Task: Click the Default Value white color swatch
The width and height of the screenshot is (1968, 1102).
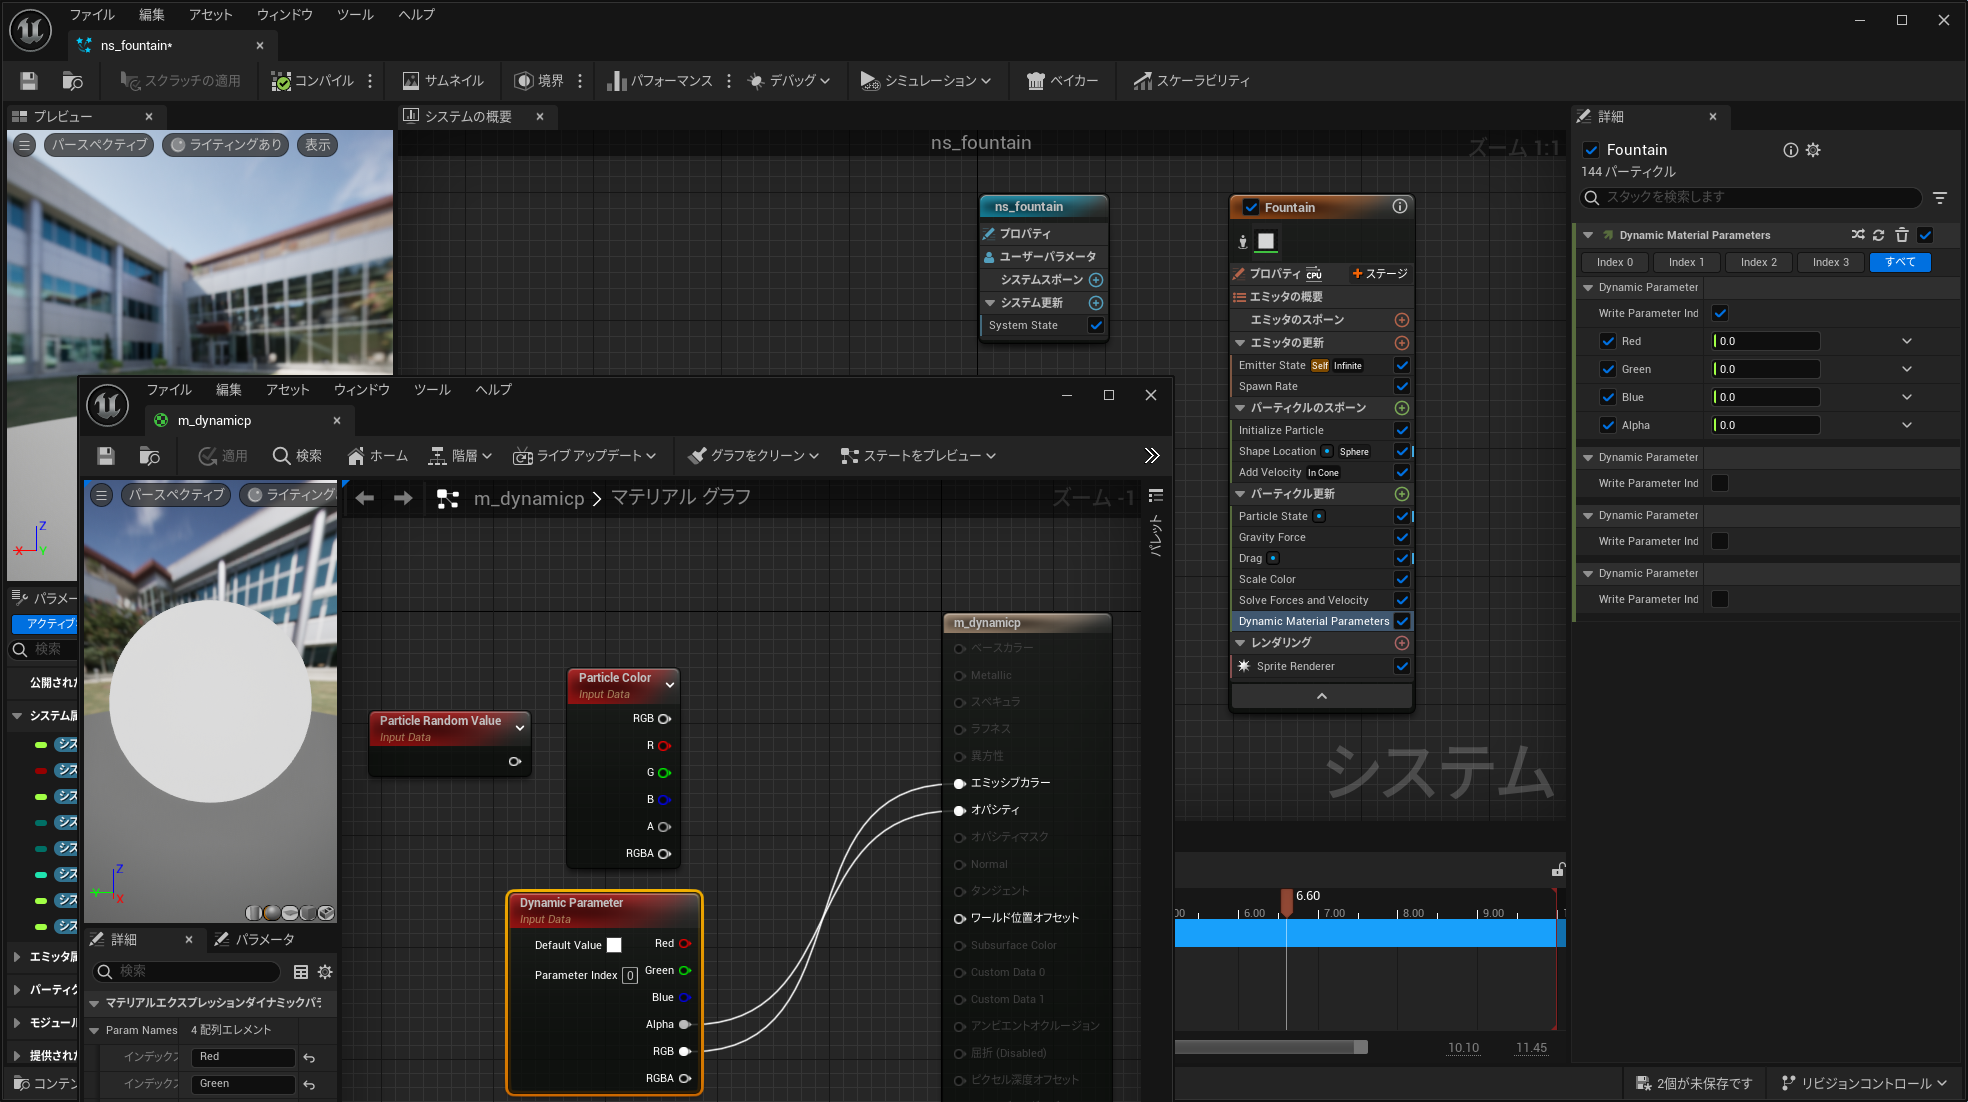Action: 614,945
